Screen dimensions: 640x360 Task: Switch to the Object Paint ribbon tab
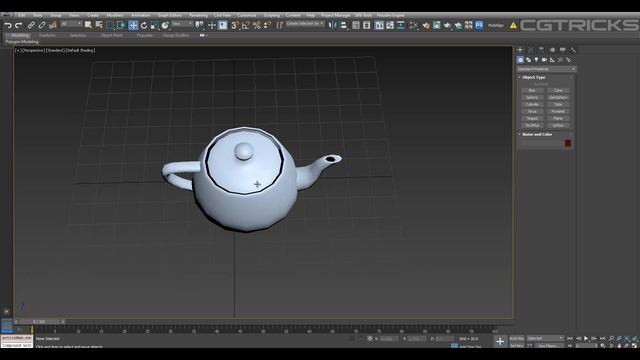[111, 36]
